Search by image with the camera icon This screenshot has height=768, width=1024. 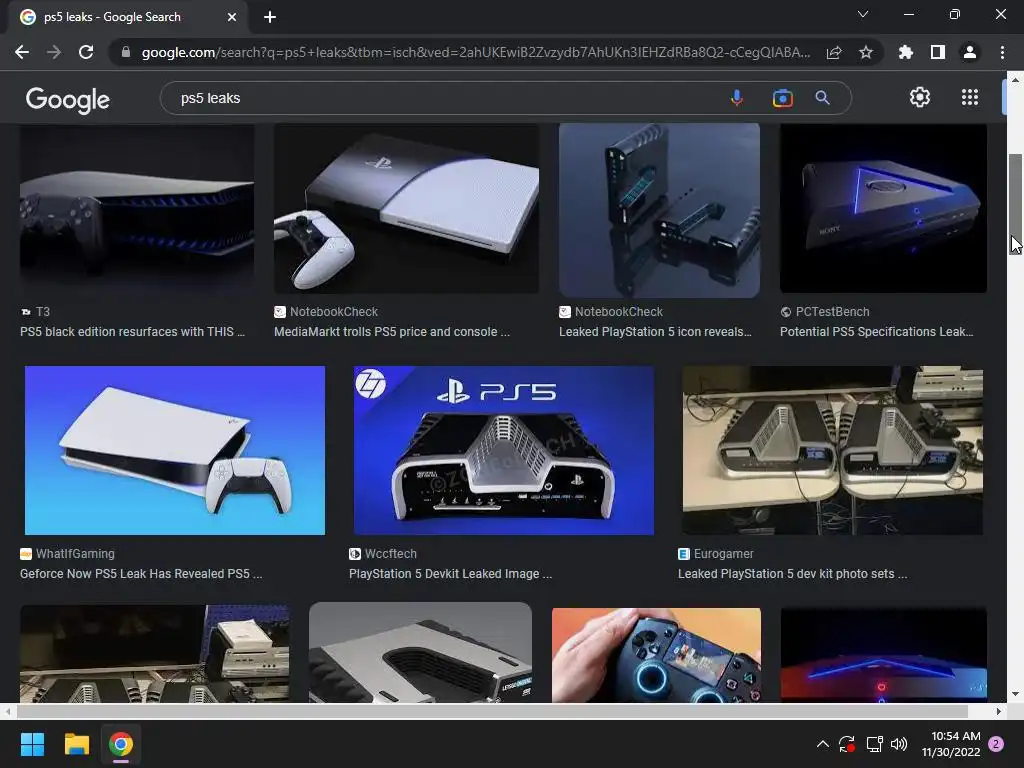pyautogui.click(x=782, y=98)
